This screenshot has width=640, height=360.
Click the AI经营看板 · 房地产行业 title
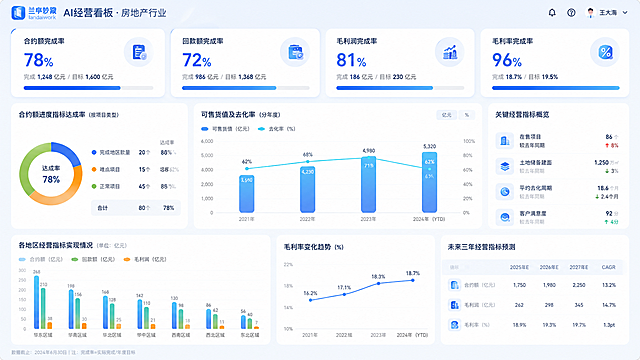(115, 13)
